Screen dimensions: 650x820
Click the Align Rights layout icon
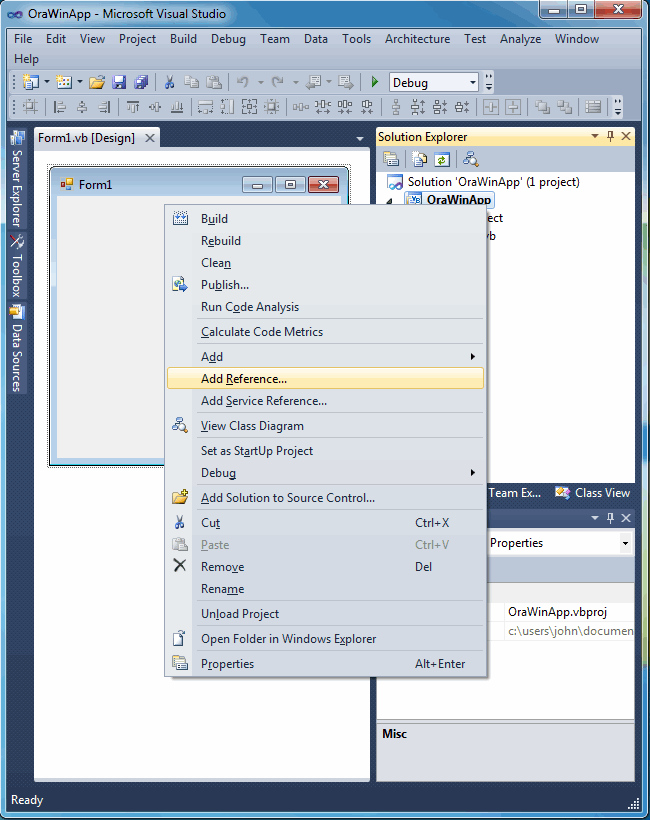point(104,107)
